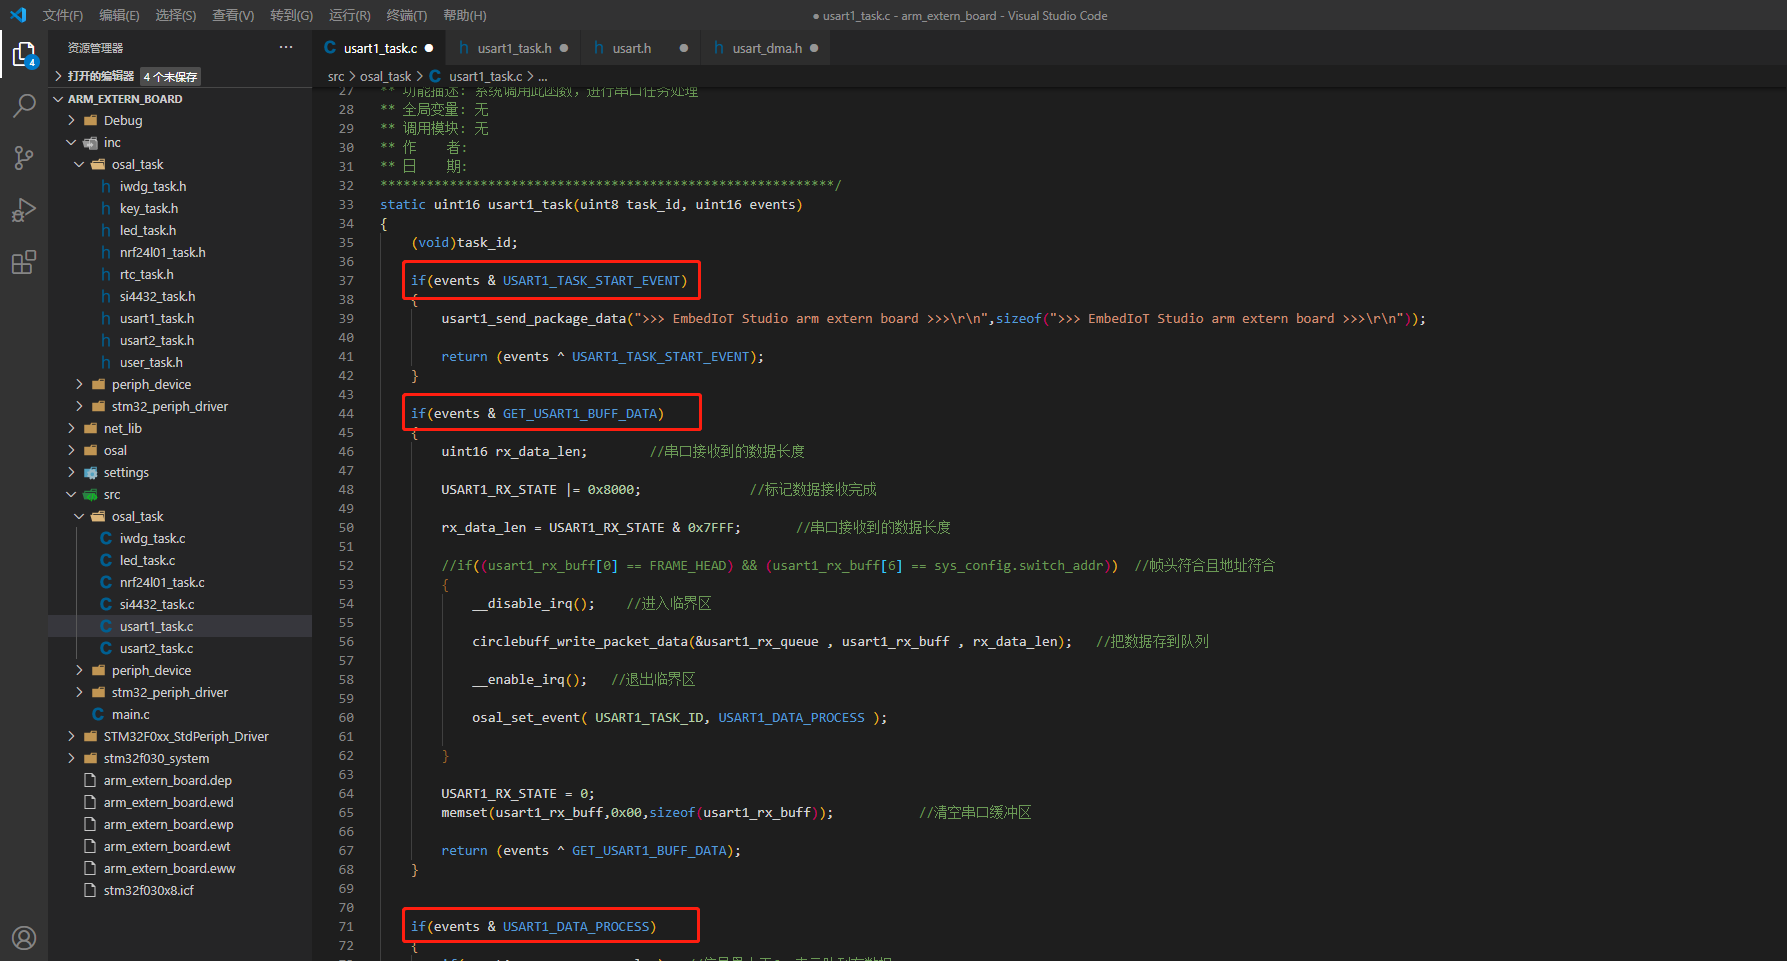Open stm32f030x8.icf file
The image size is (1787, 961).
coord(148,891)
